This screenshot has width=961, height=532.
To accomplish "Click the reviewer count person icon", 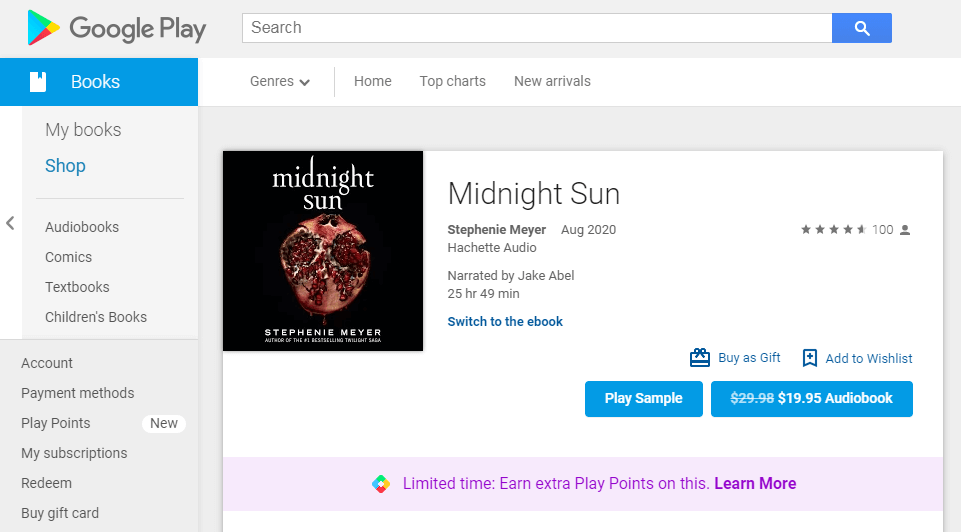I will pyautogui.click(x=905, y=230).
